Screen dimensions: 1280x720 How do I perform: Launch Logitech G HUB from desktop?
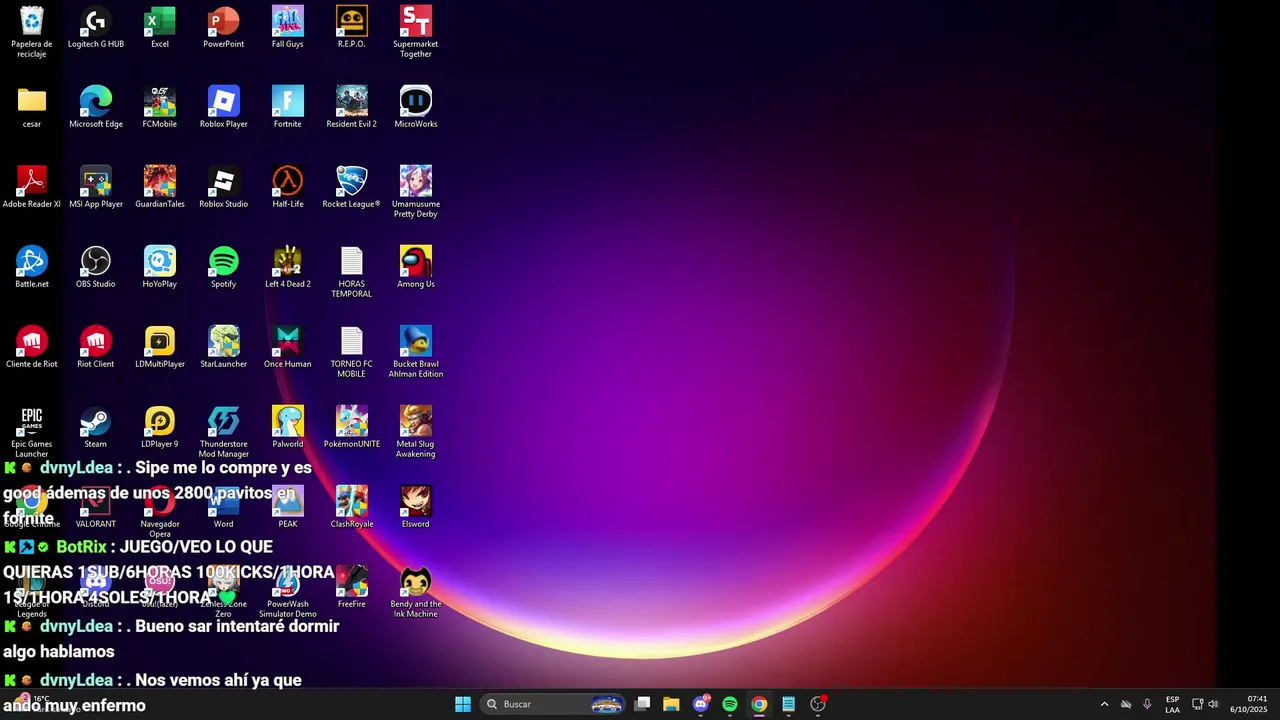96,27
